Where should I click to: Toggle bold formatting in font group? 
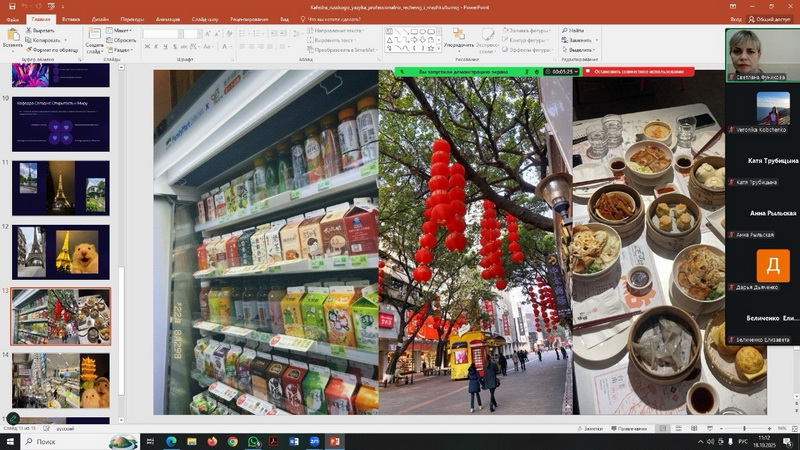pyautogui.click(x=147, y=47)
